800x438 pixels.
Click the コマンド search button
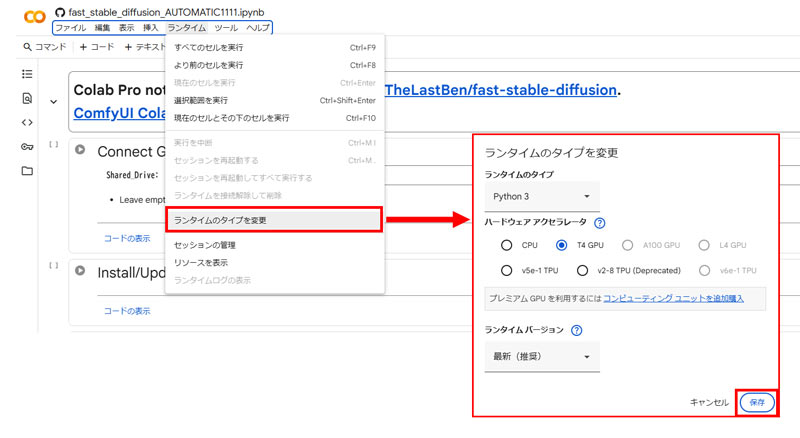(x=45, y=47)
